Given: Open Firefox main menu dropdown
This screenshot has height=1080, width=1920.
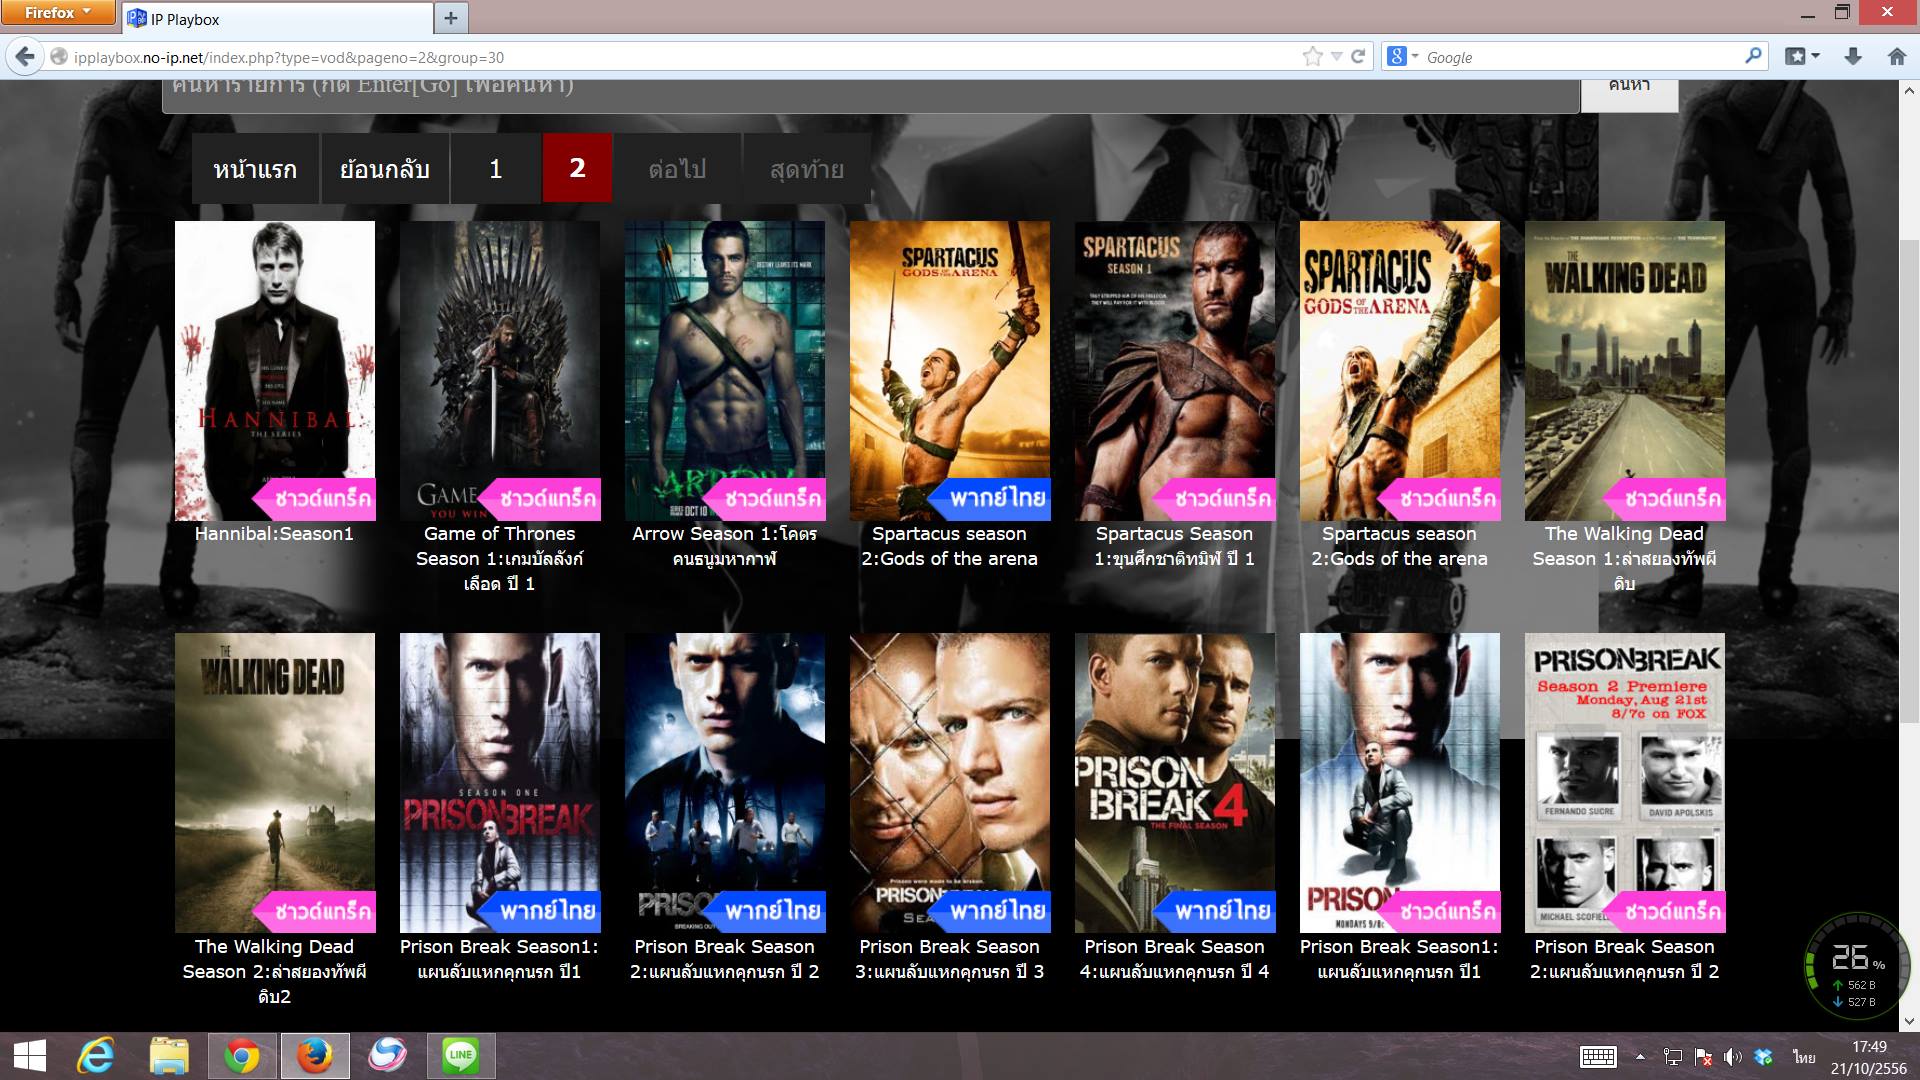Looking at the screenshot, I should (x=57, y=12).
